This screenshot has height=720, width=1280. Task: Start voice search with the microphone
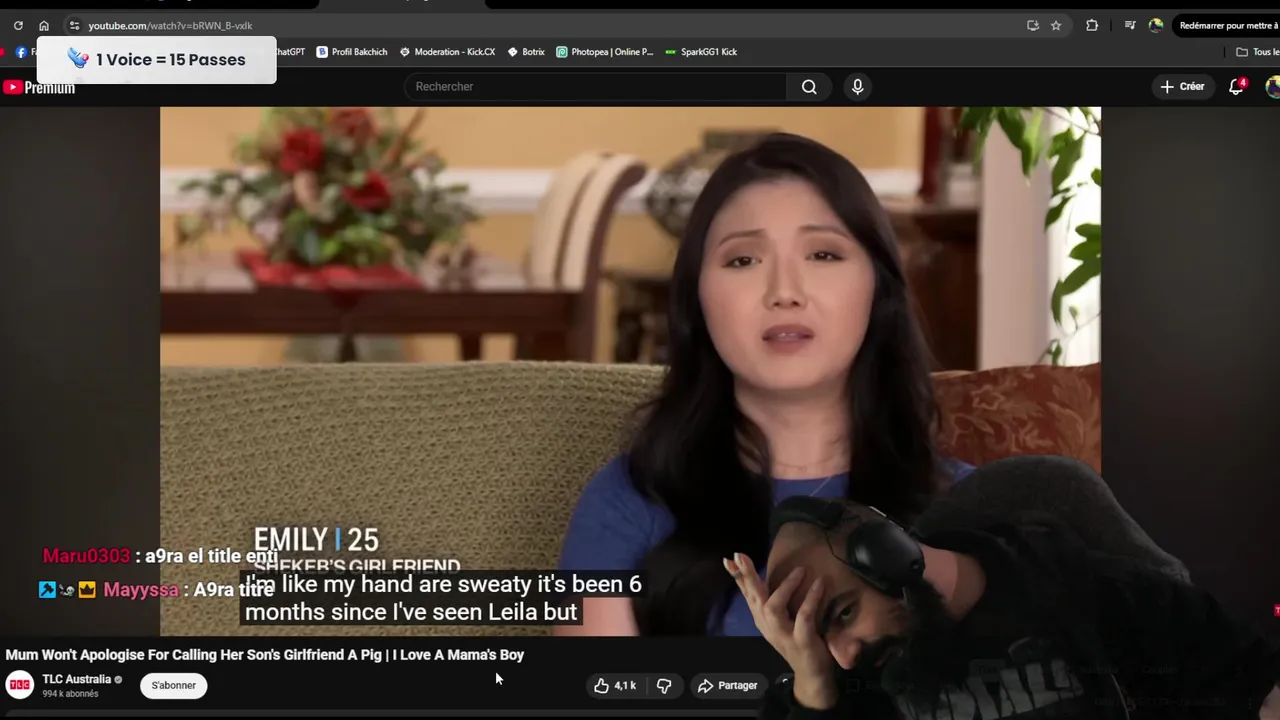point(857,87)
